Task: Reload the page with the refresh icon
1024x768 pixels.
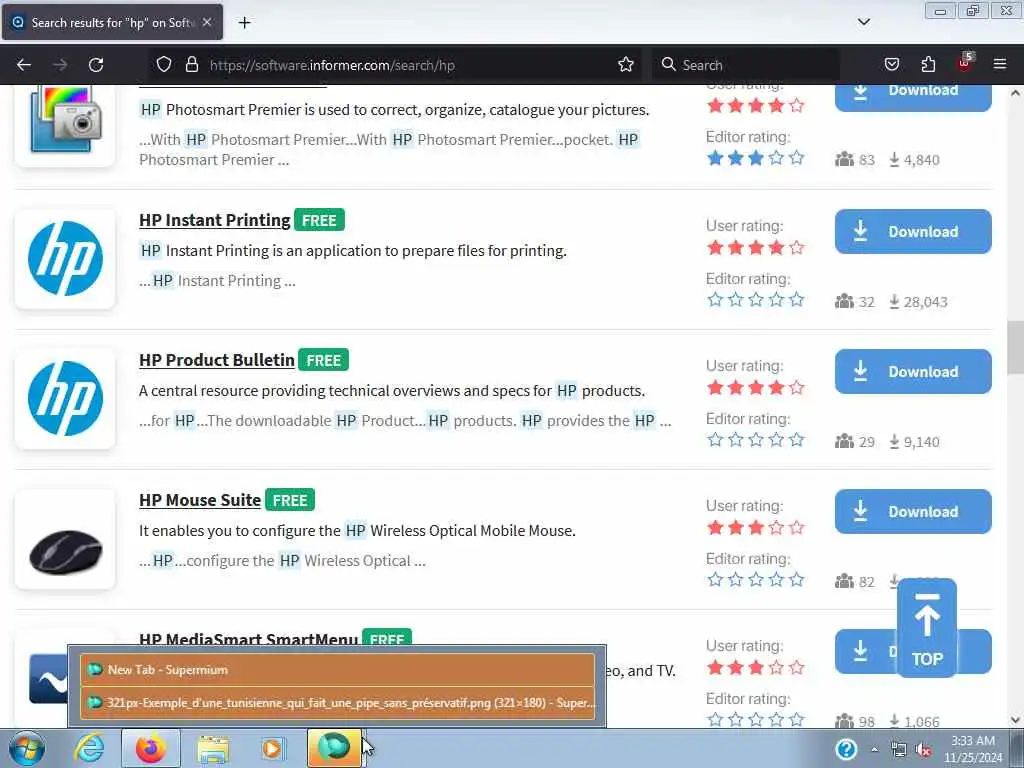Action: (x=96, y=65)
